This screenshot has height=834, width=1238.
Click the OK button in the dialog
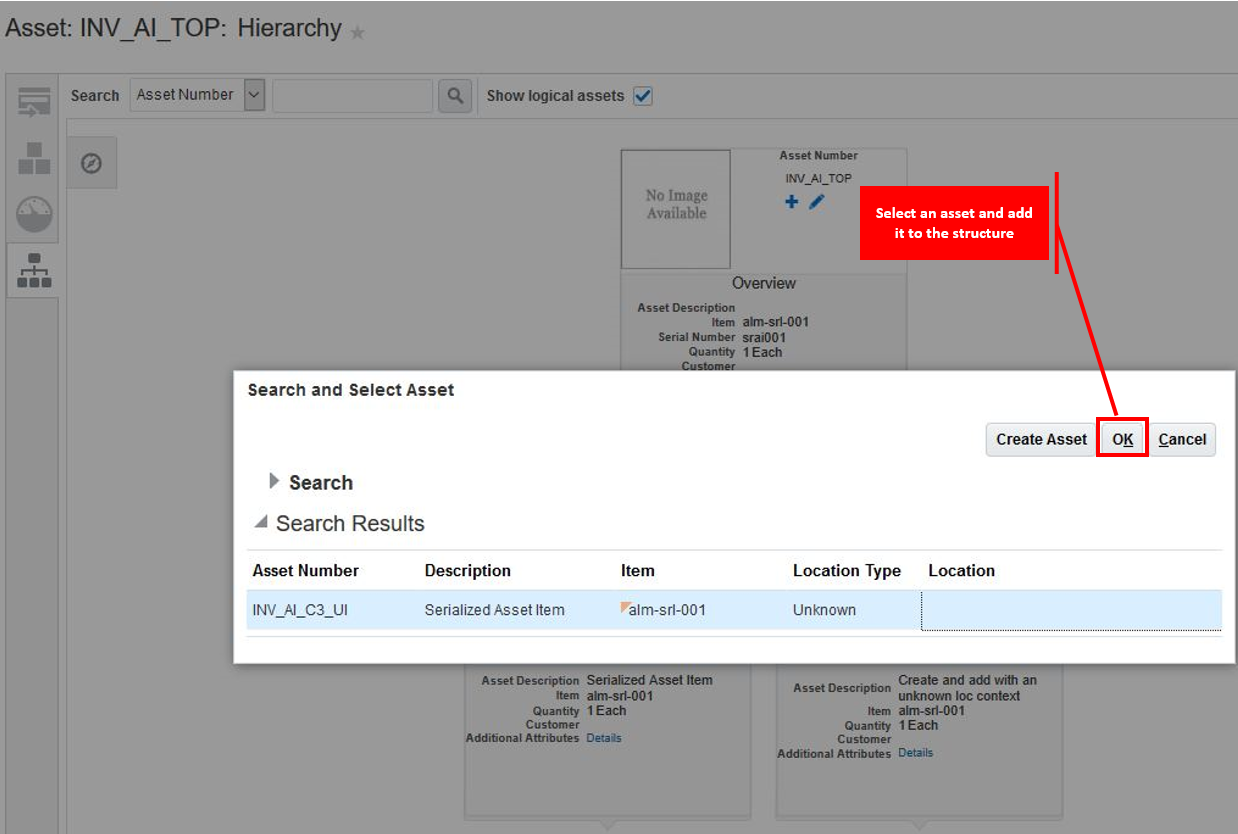(1122, 439)
